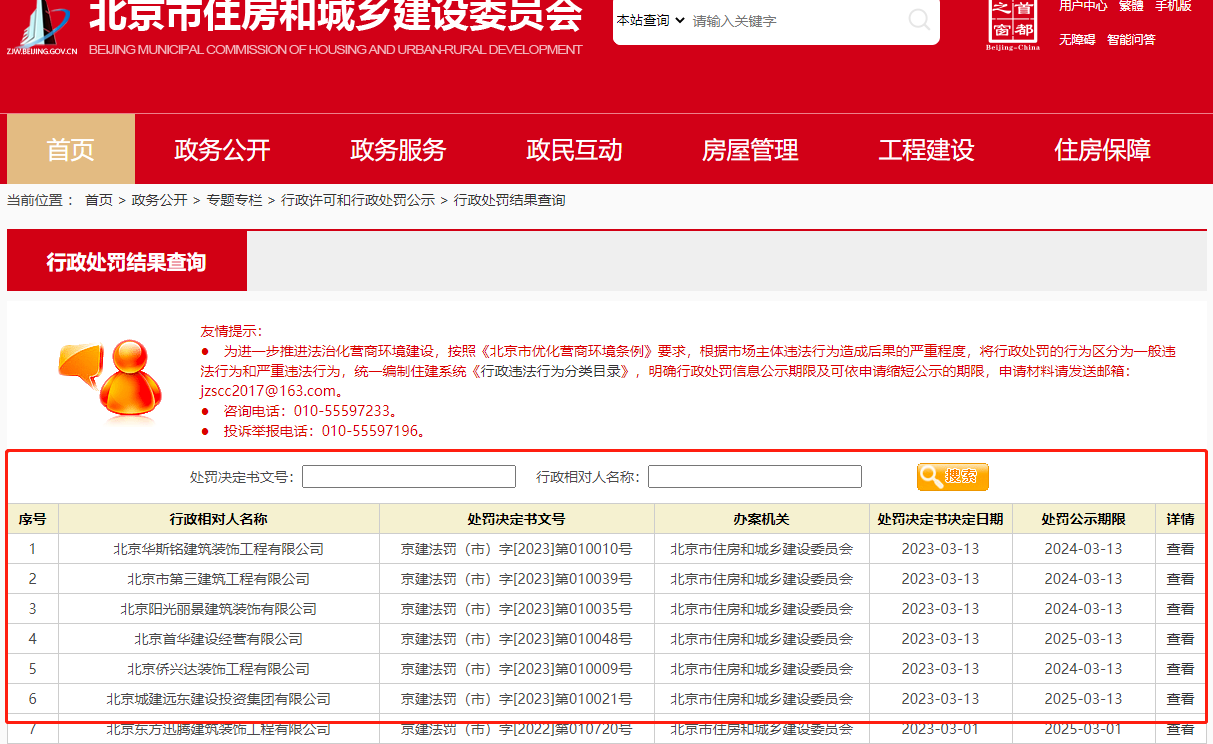The height and width of the screenshot is (744, 1213).
Task: Open the 无障碍 accessibility link
Action: pyautogui.click(x=1077, y=40)
